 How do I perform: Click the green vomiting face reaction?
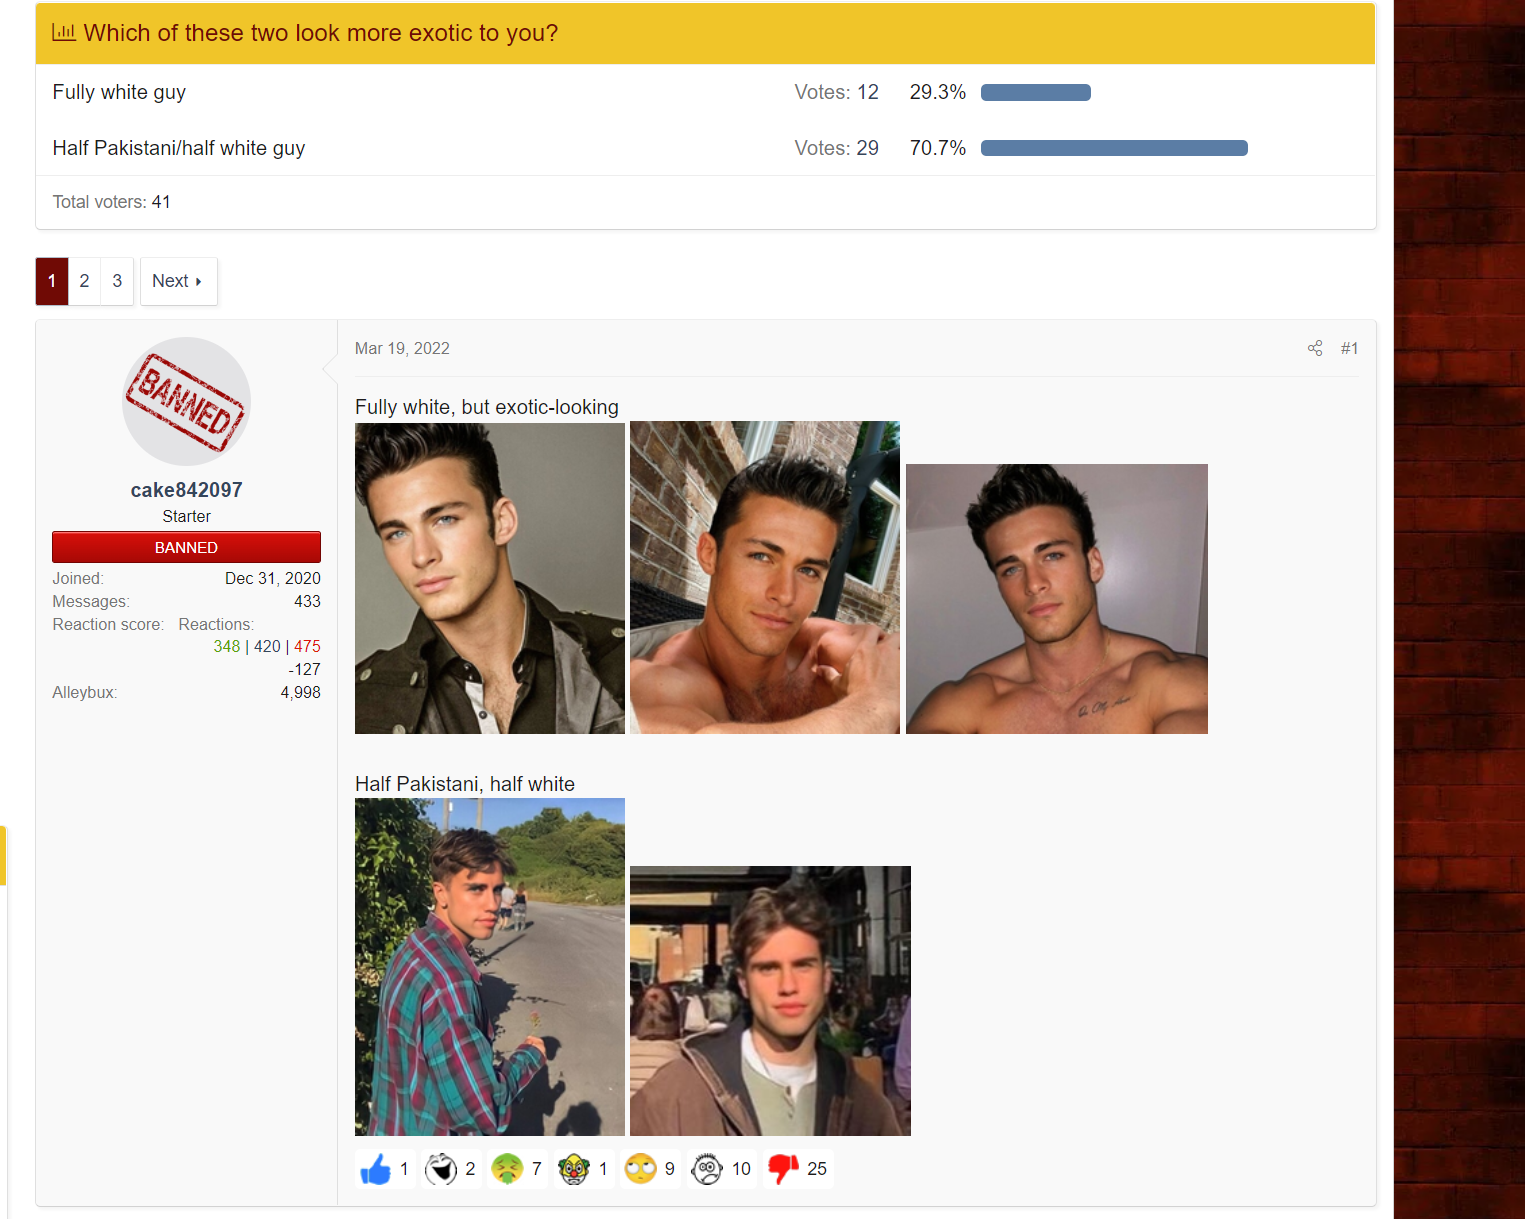point(507,1169)
